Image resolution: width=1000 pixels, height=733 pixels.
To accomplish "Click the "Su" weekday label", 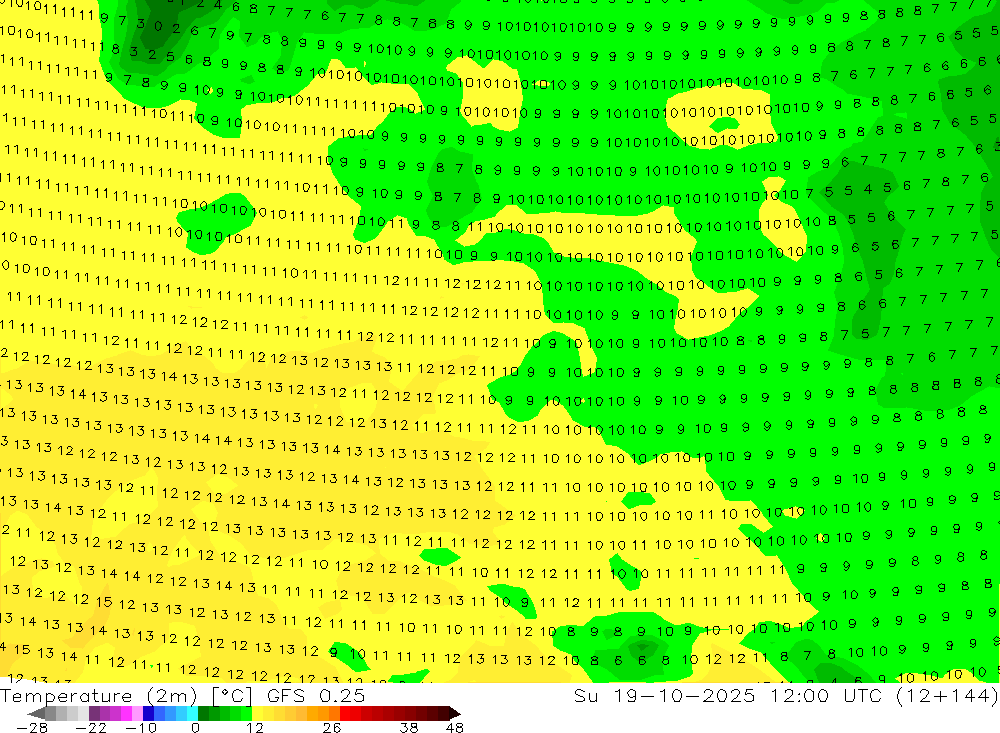I will pos(585,696).
